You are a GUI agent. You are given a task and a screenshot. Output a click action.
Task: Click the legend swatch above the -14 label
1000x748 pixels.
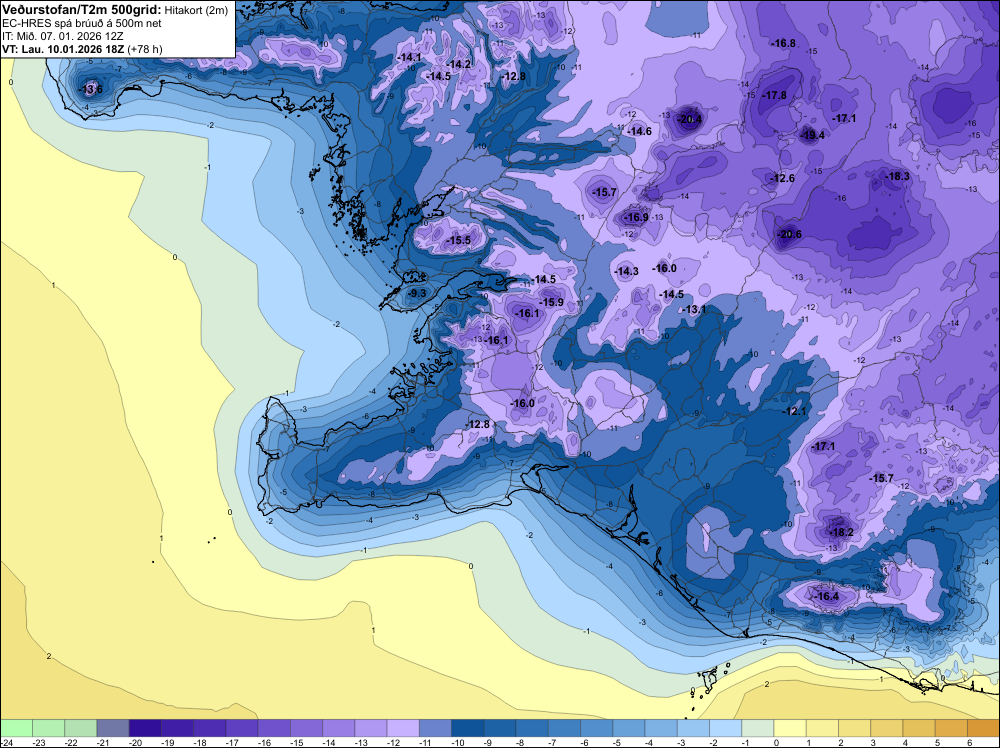click(339, 728)
